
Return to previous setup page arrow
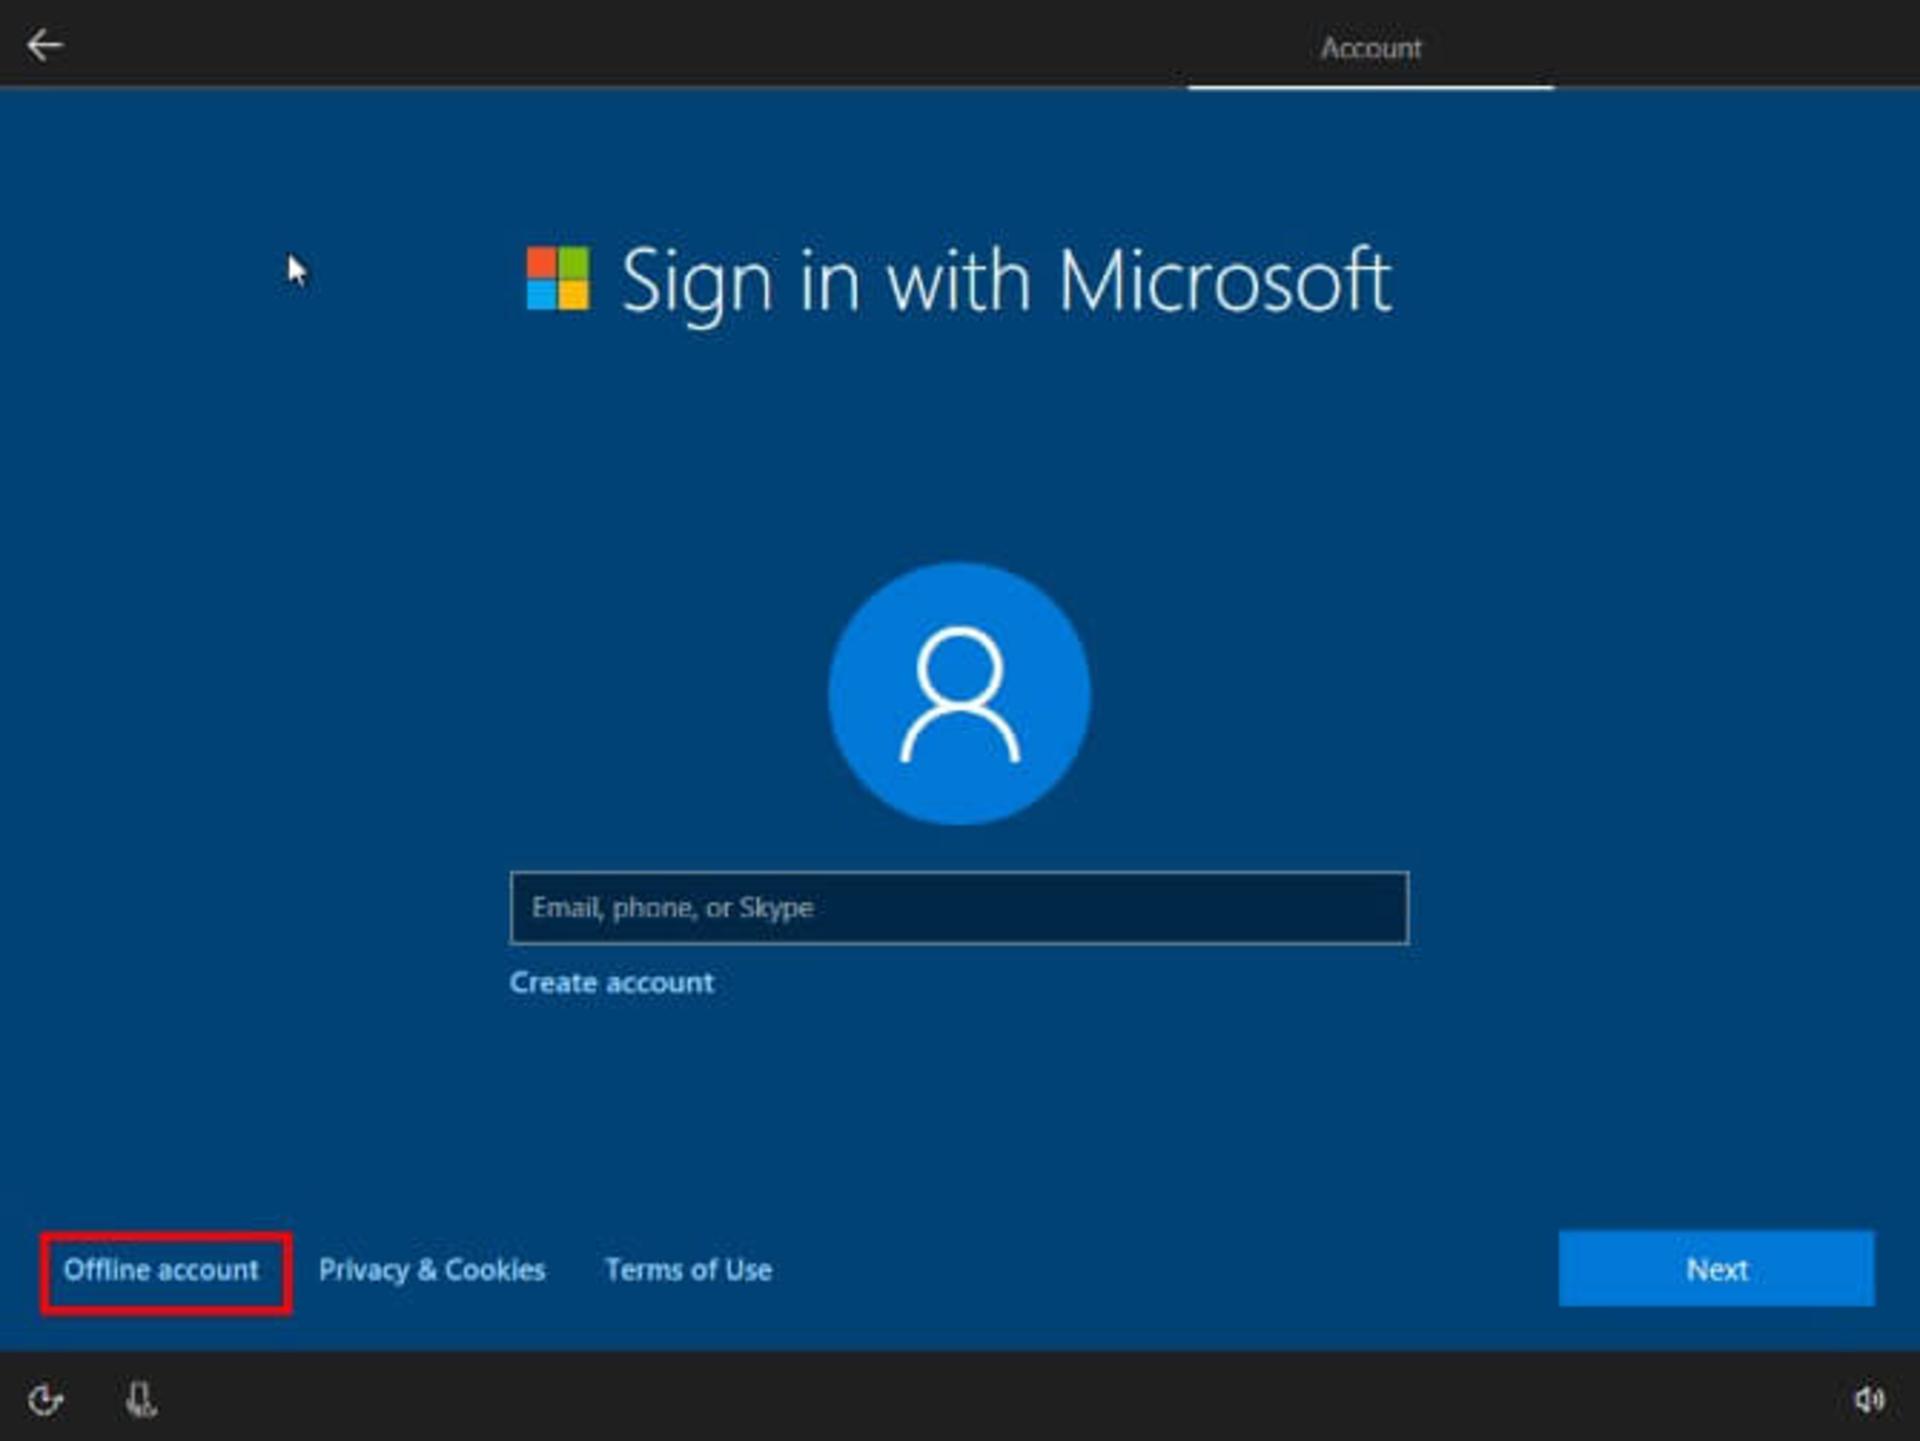point(44,45)
